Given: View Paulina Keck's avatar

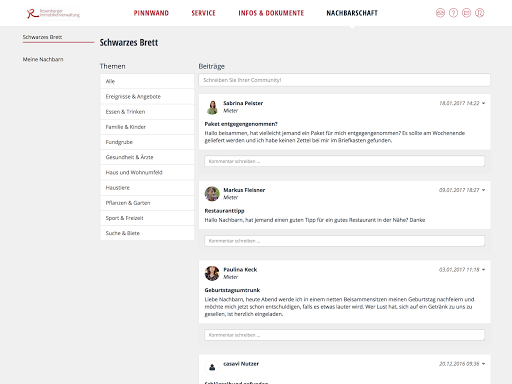Looking at the screenshot, I should [x=212, y=273].
